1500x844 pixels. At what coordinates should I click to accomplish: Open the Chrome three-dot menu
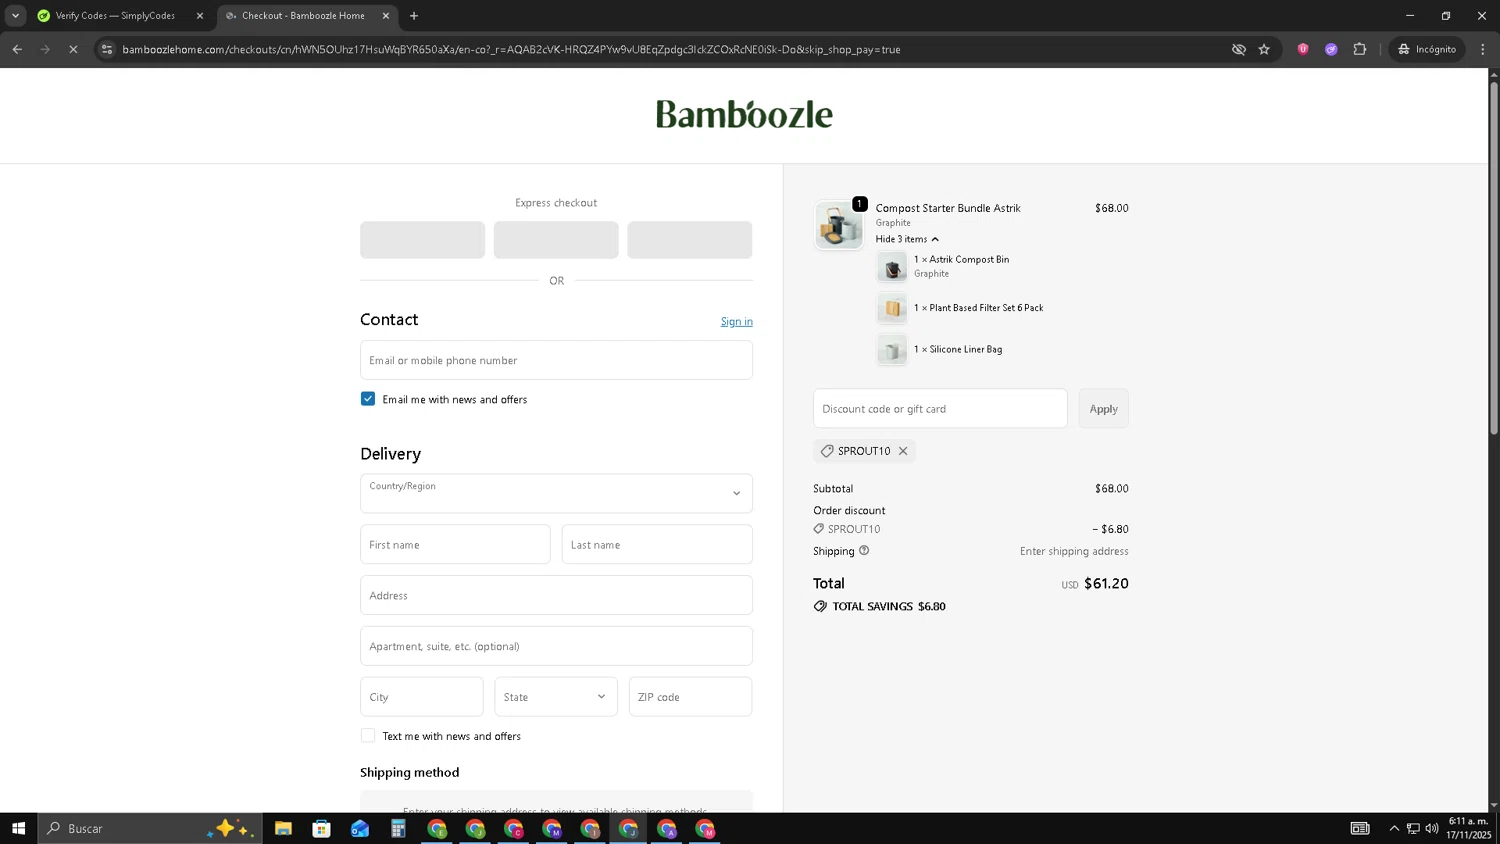1483,49
